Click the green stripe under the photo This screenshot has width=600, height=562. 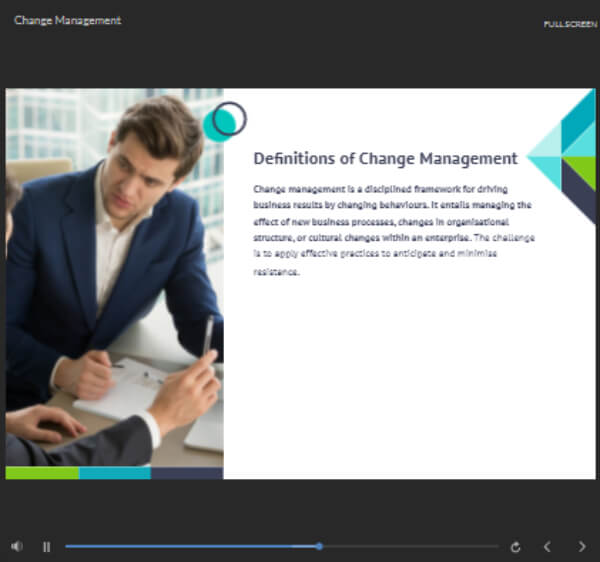tap(42, 472)
